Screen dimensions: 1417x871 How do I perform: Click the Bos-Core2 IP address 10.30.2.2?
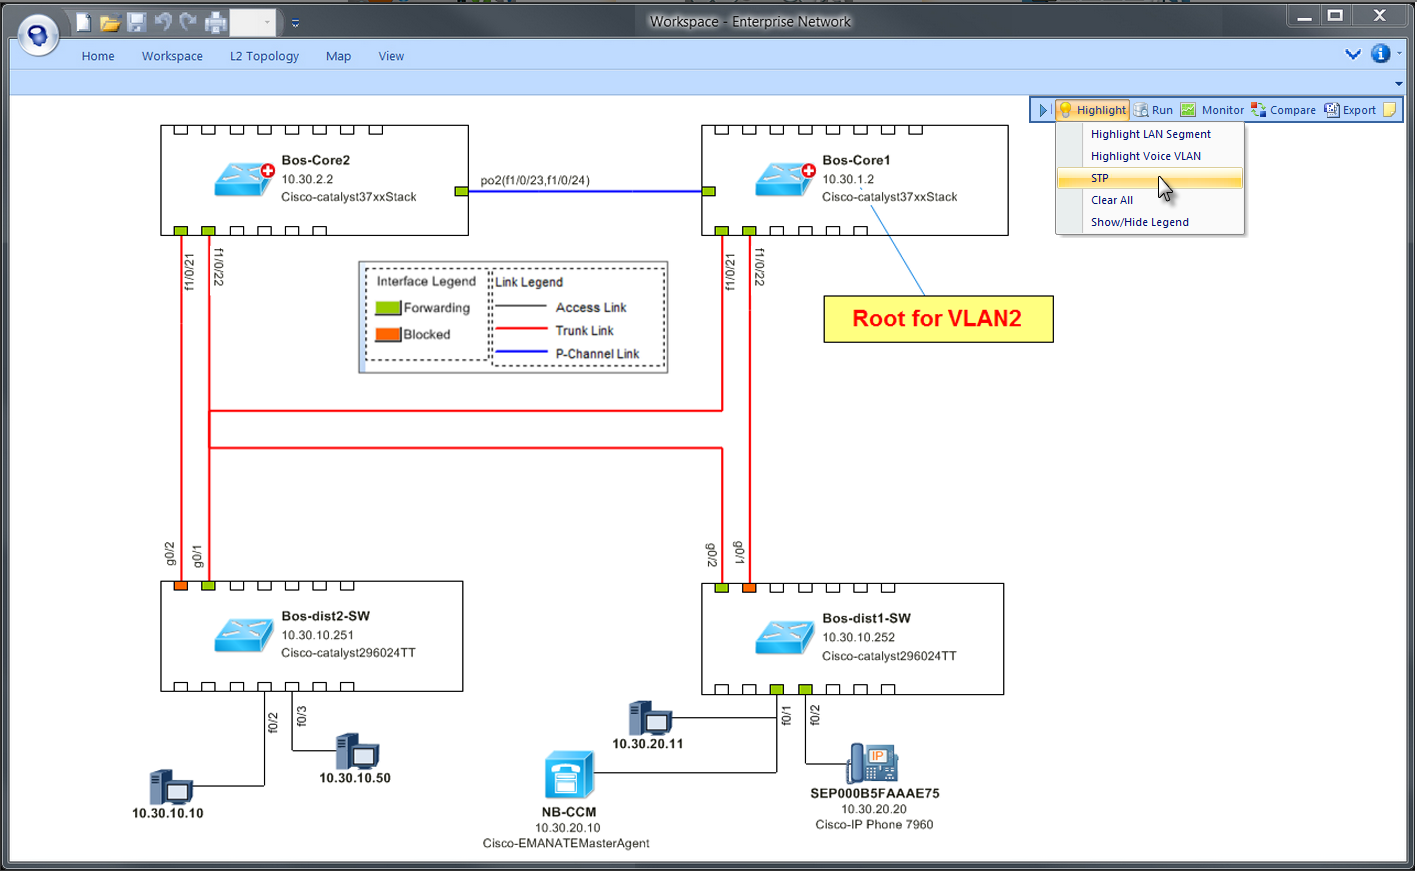307,179
